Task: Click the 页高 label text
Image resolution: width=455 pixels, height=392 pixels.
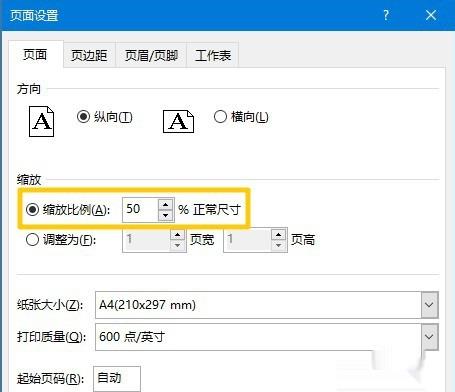Action: click(303, 240)
